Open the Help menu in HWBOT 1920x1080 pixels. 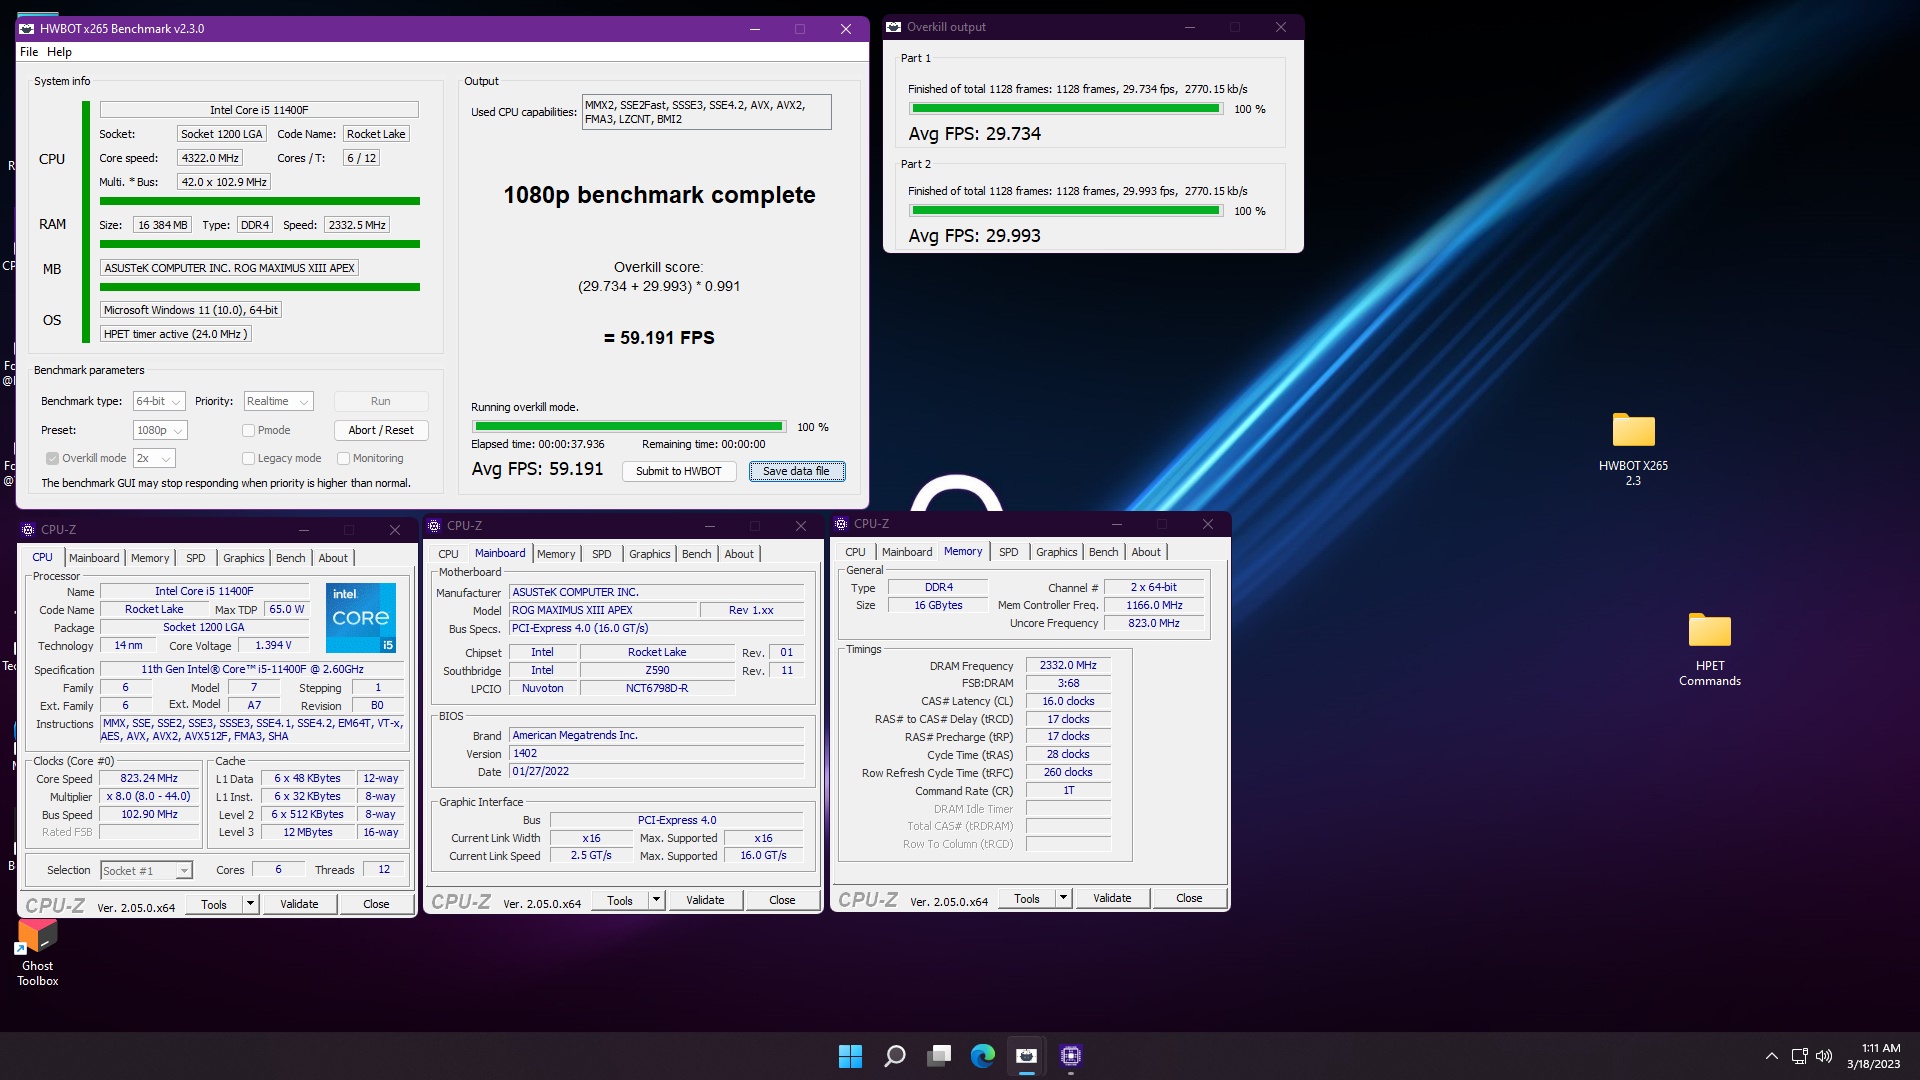click(59, 52)
